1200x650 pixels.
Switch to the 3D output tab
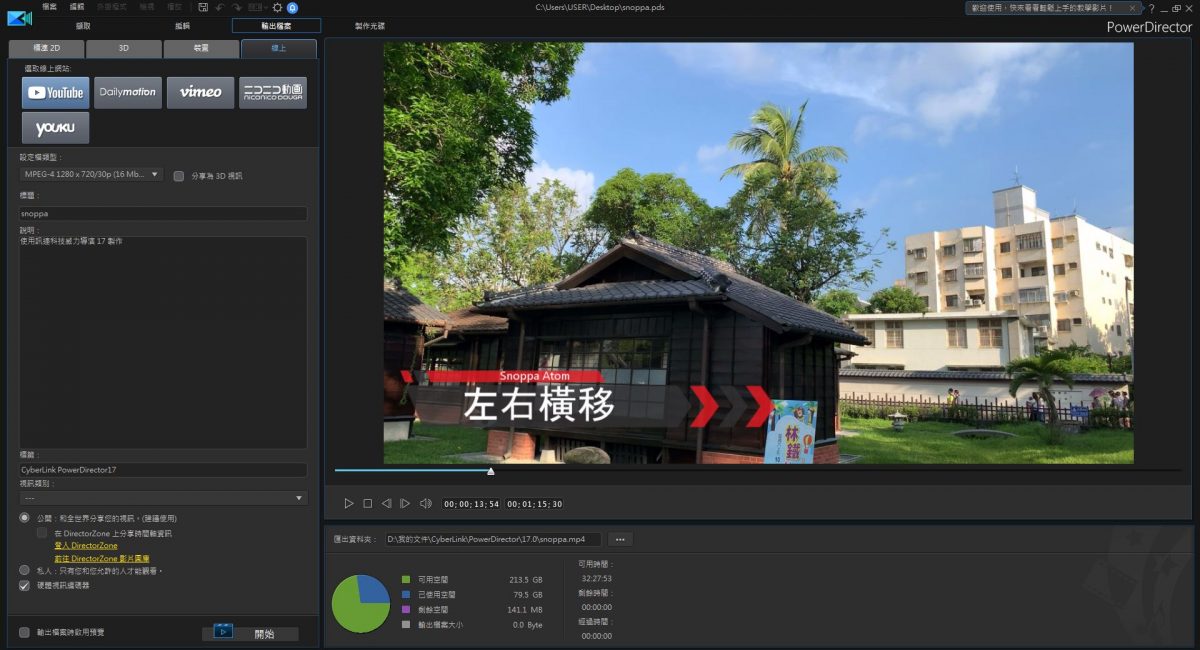123,48
